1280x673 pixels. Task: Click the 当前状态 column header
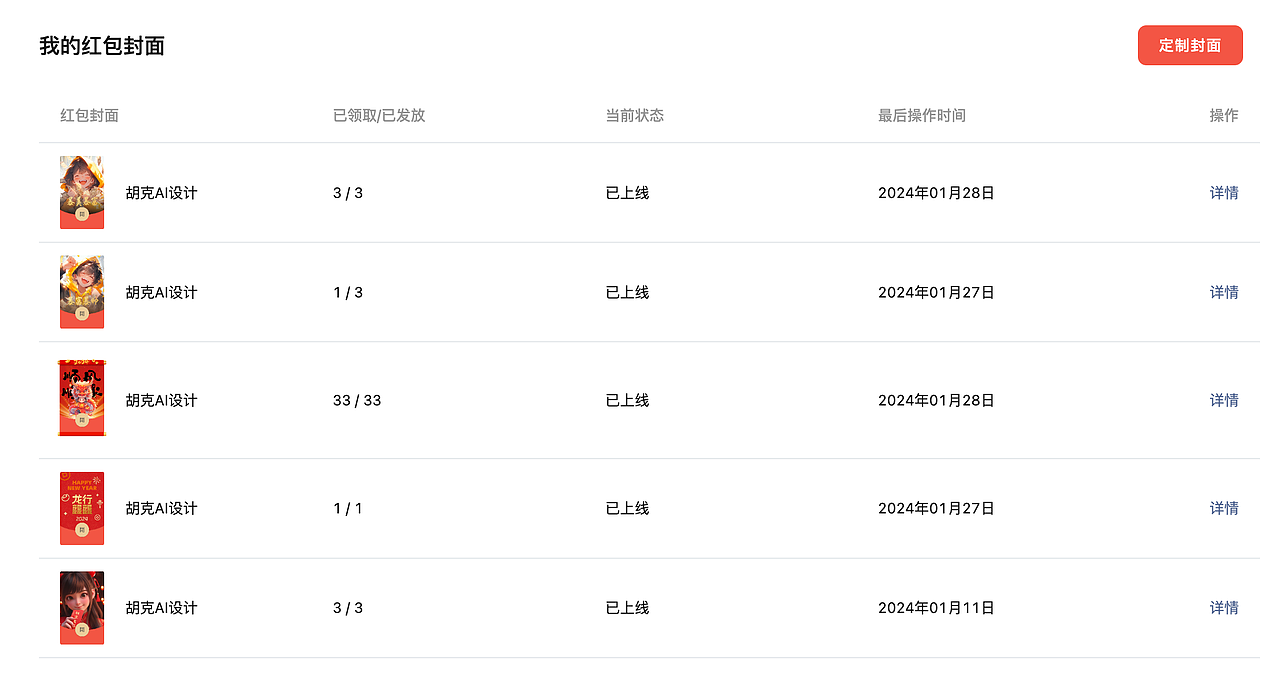point(635,115)
